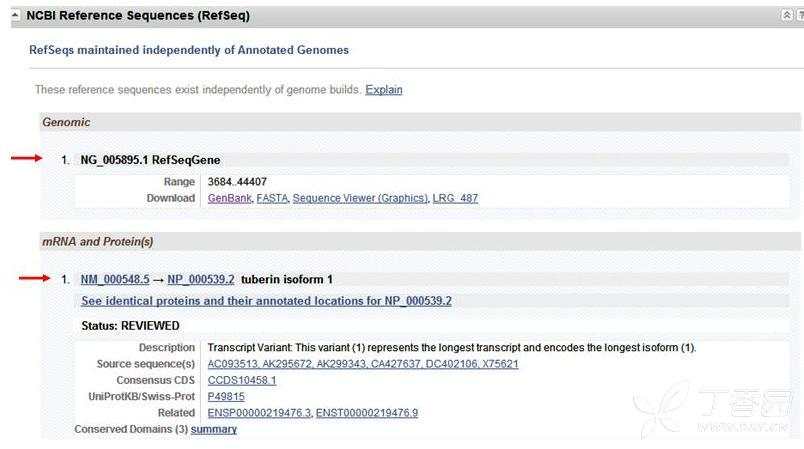Open source sequence AK295672
Image resolution: width=804 pixels, height=449 pixels.
(x=288, y=364)
